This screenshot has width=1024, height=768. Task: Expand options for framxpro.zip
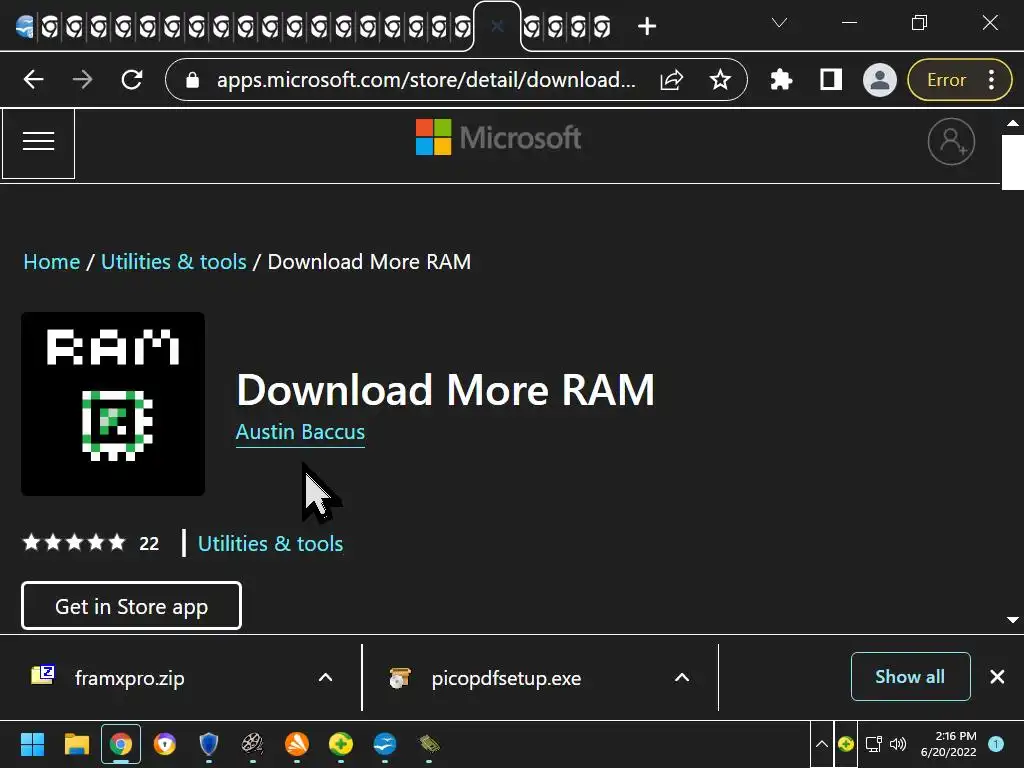325,678
